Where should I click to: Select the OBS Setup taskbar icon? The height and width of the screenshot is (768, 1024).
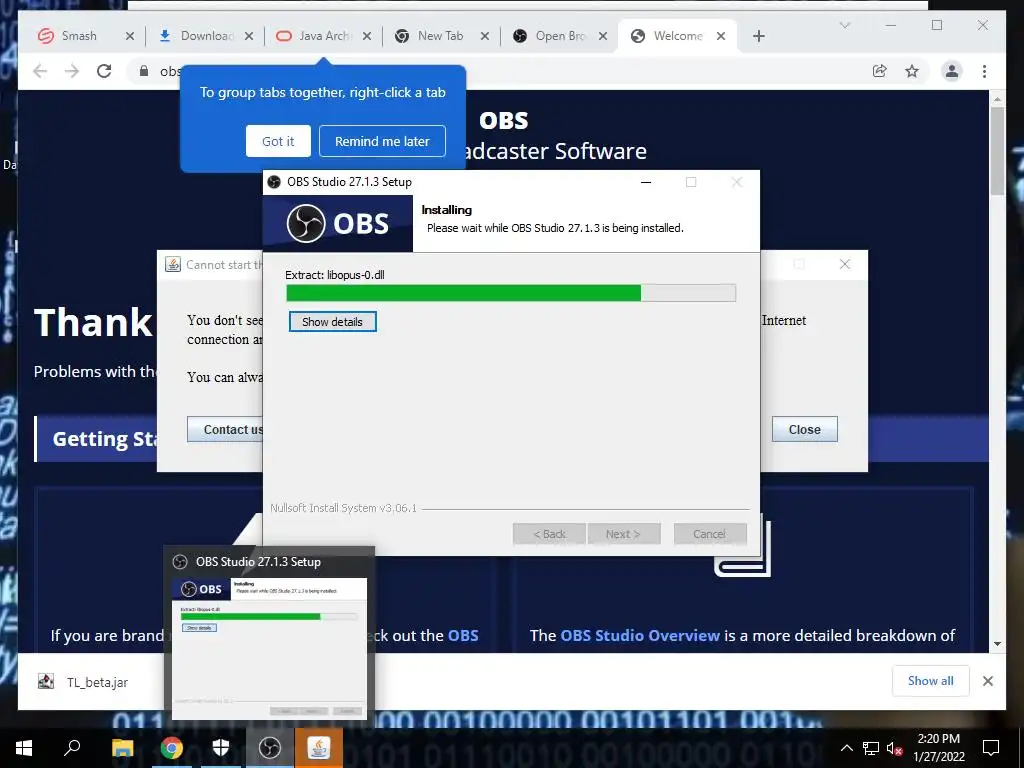tap(270, 748)
